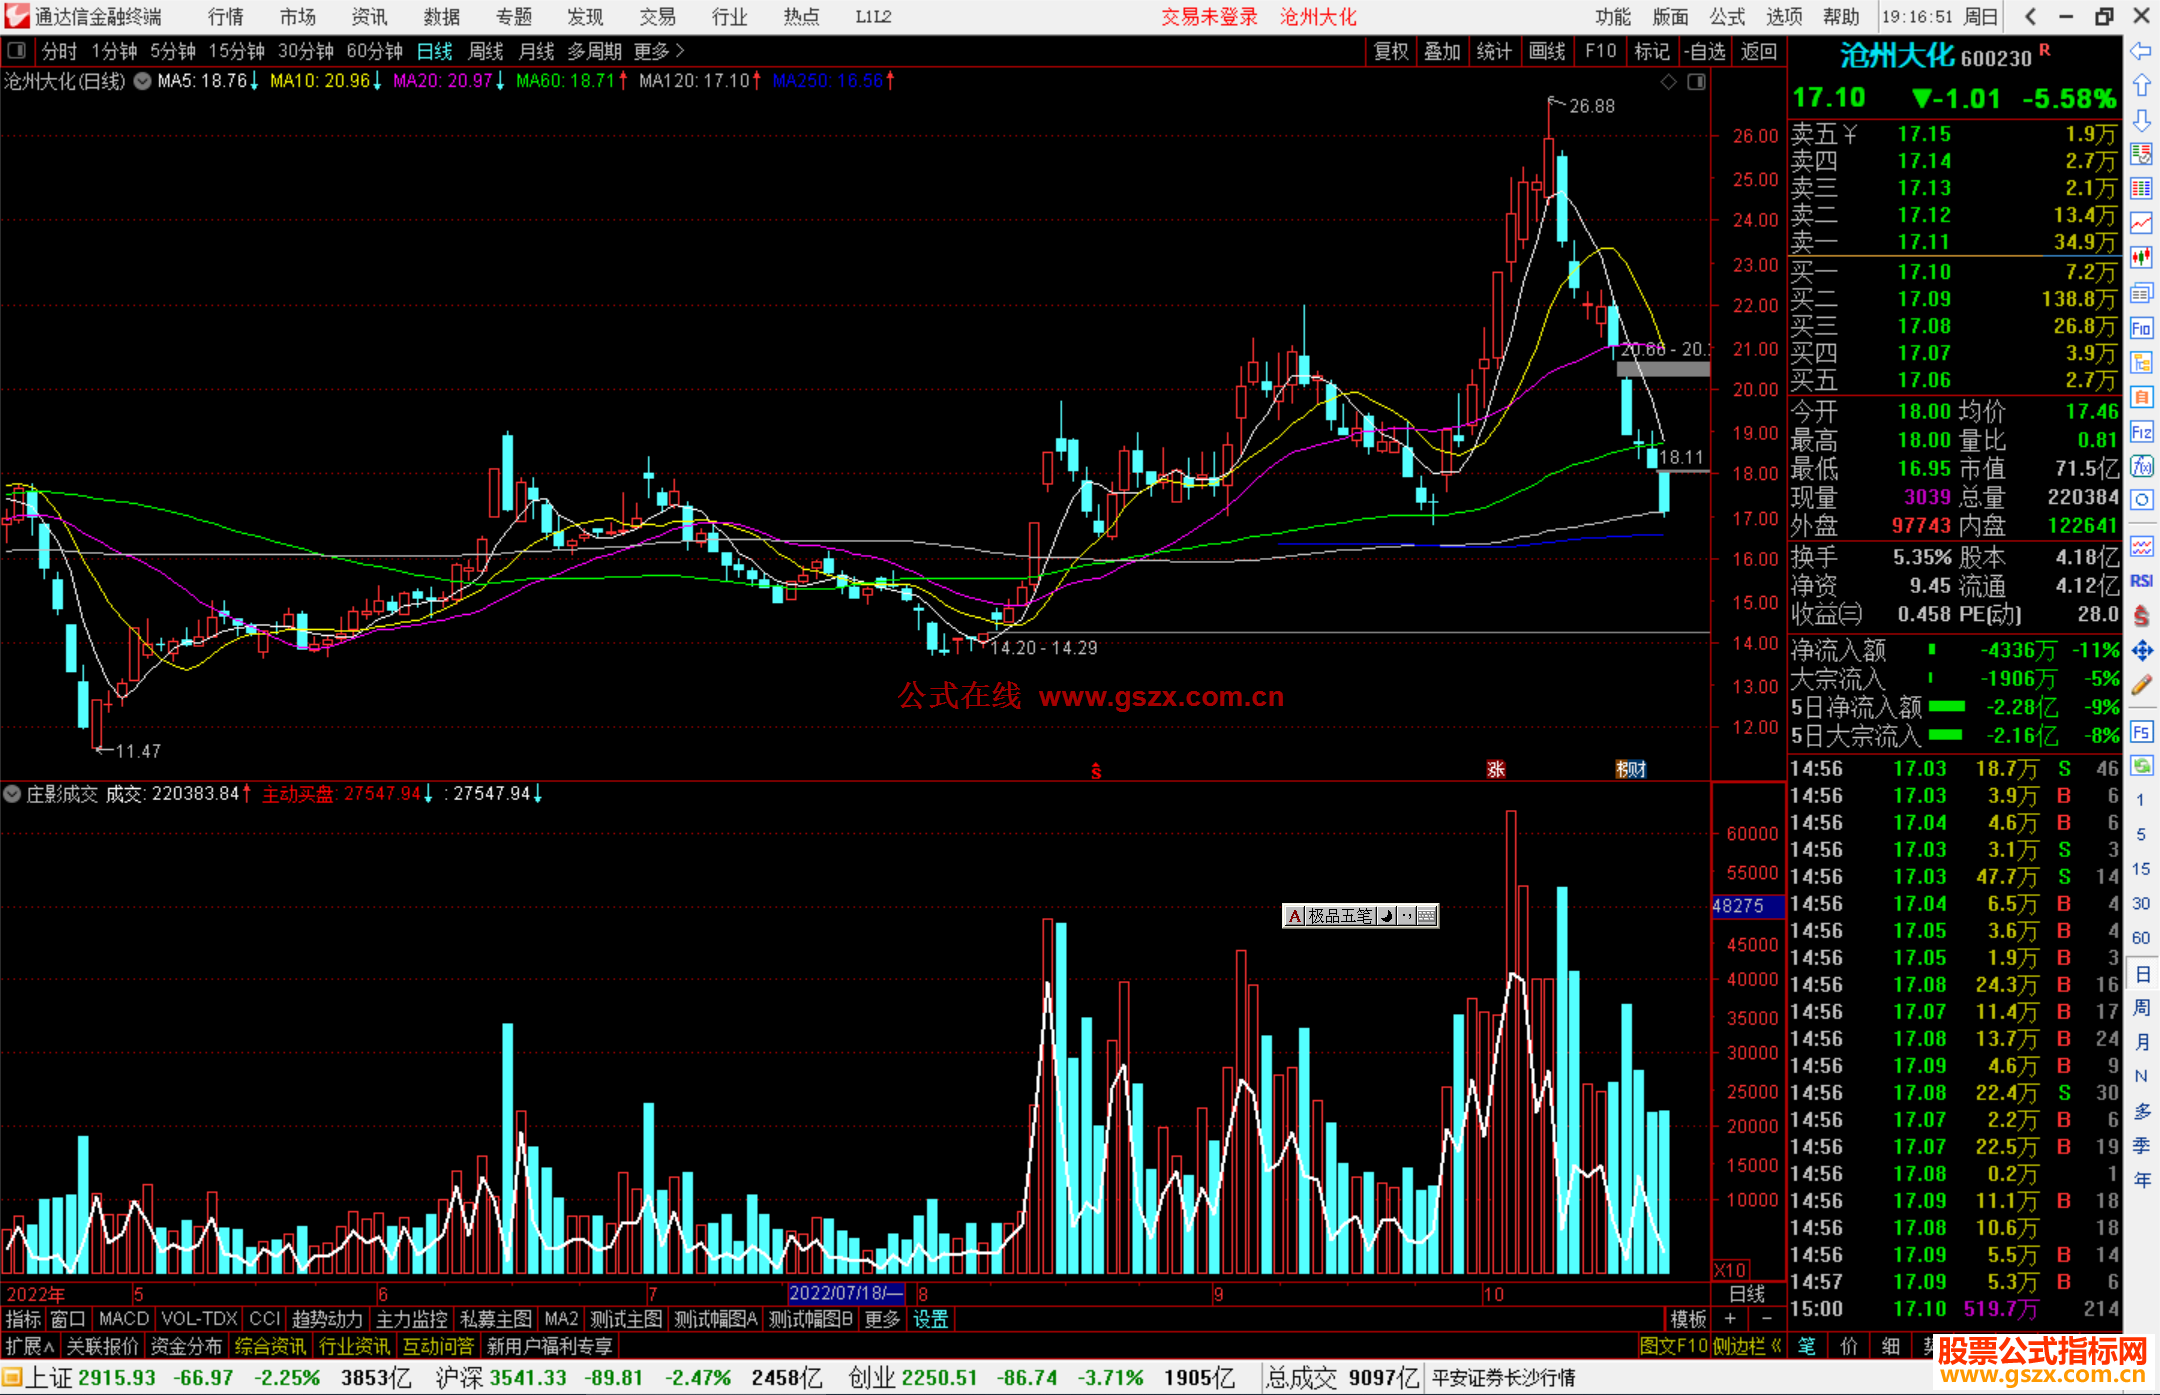
Task: Toggle the panel icon left of 分时
Action: [x=17, y=51]
